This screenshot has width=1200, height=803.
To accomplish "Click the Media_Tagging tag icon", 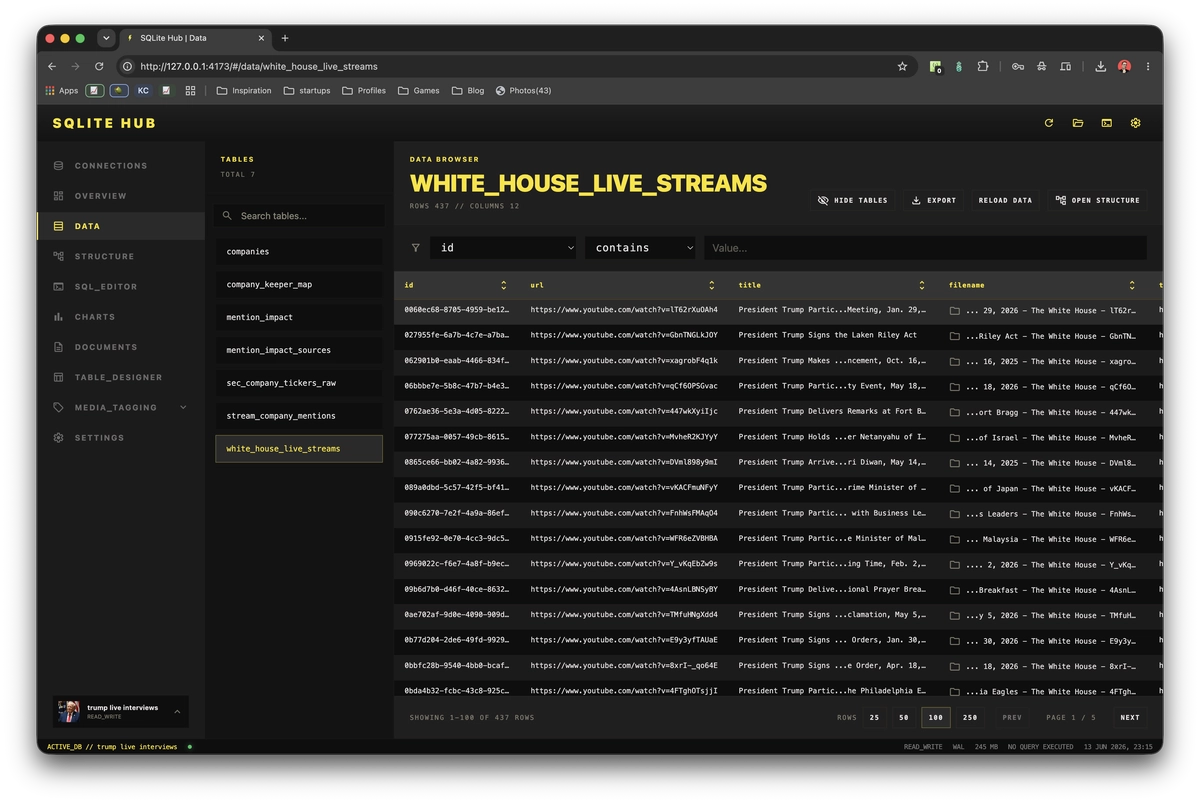I will pyautogui.click(x=58, y=407).
